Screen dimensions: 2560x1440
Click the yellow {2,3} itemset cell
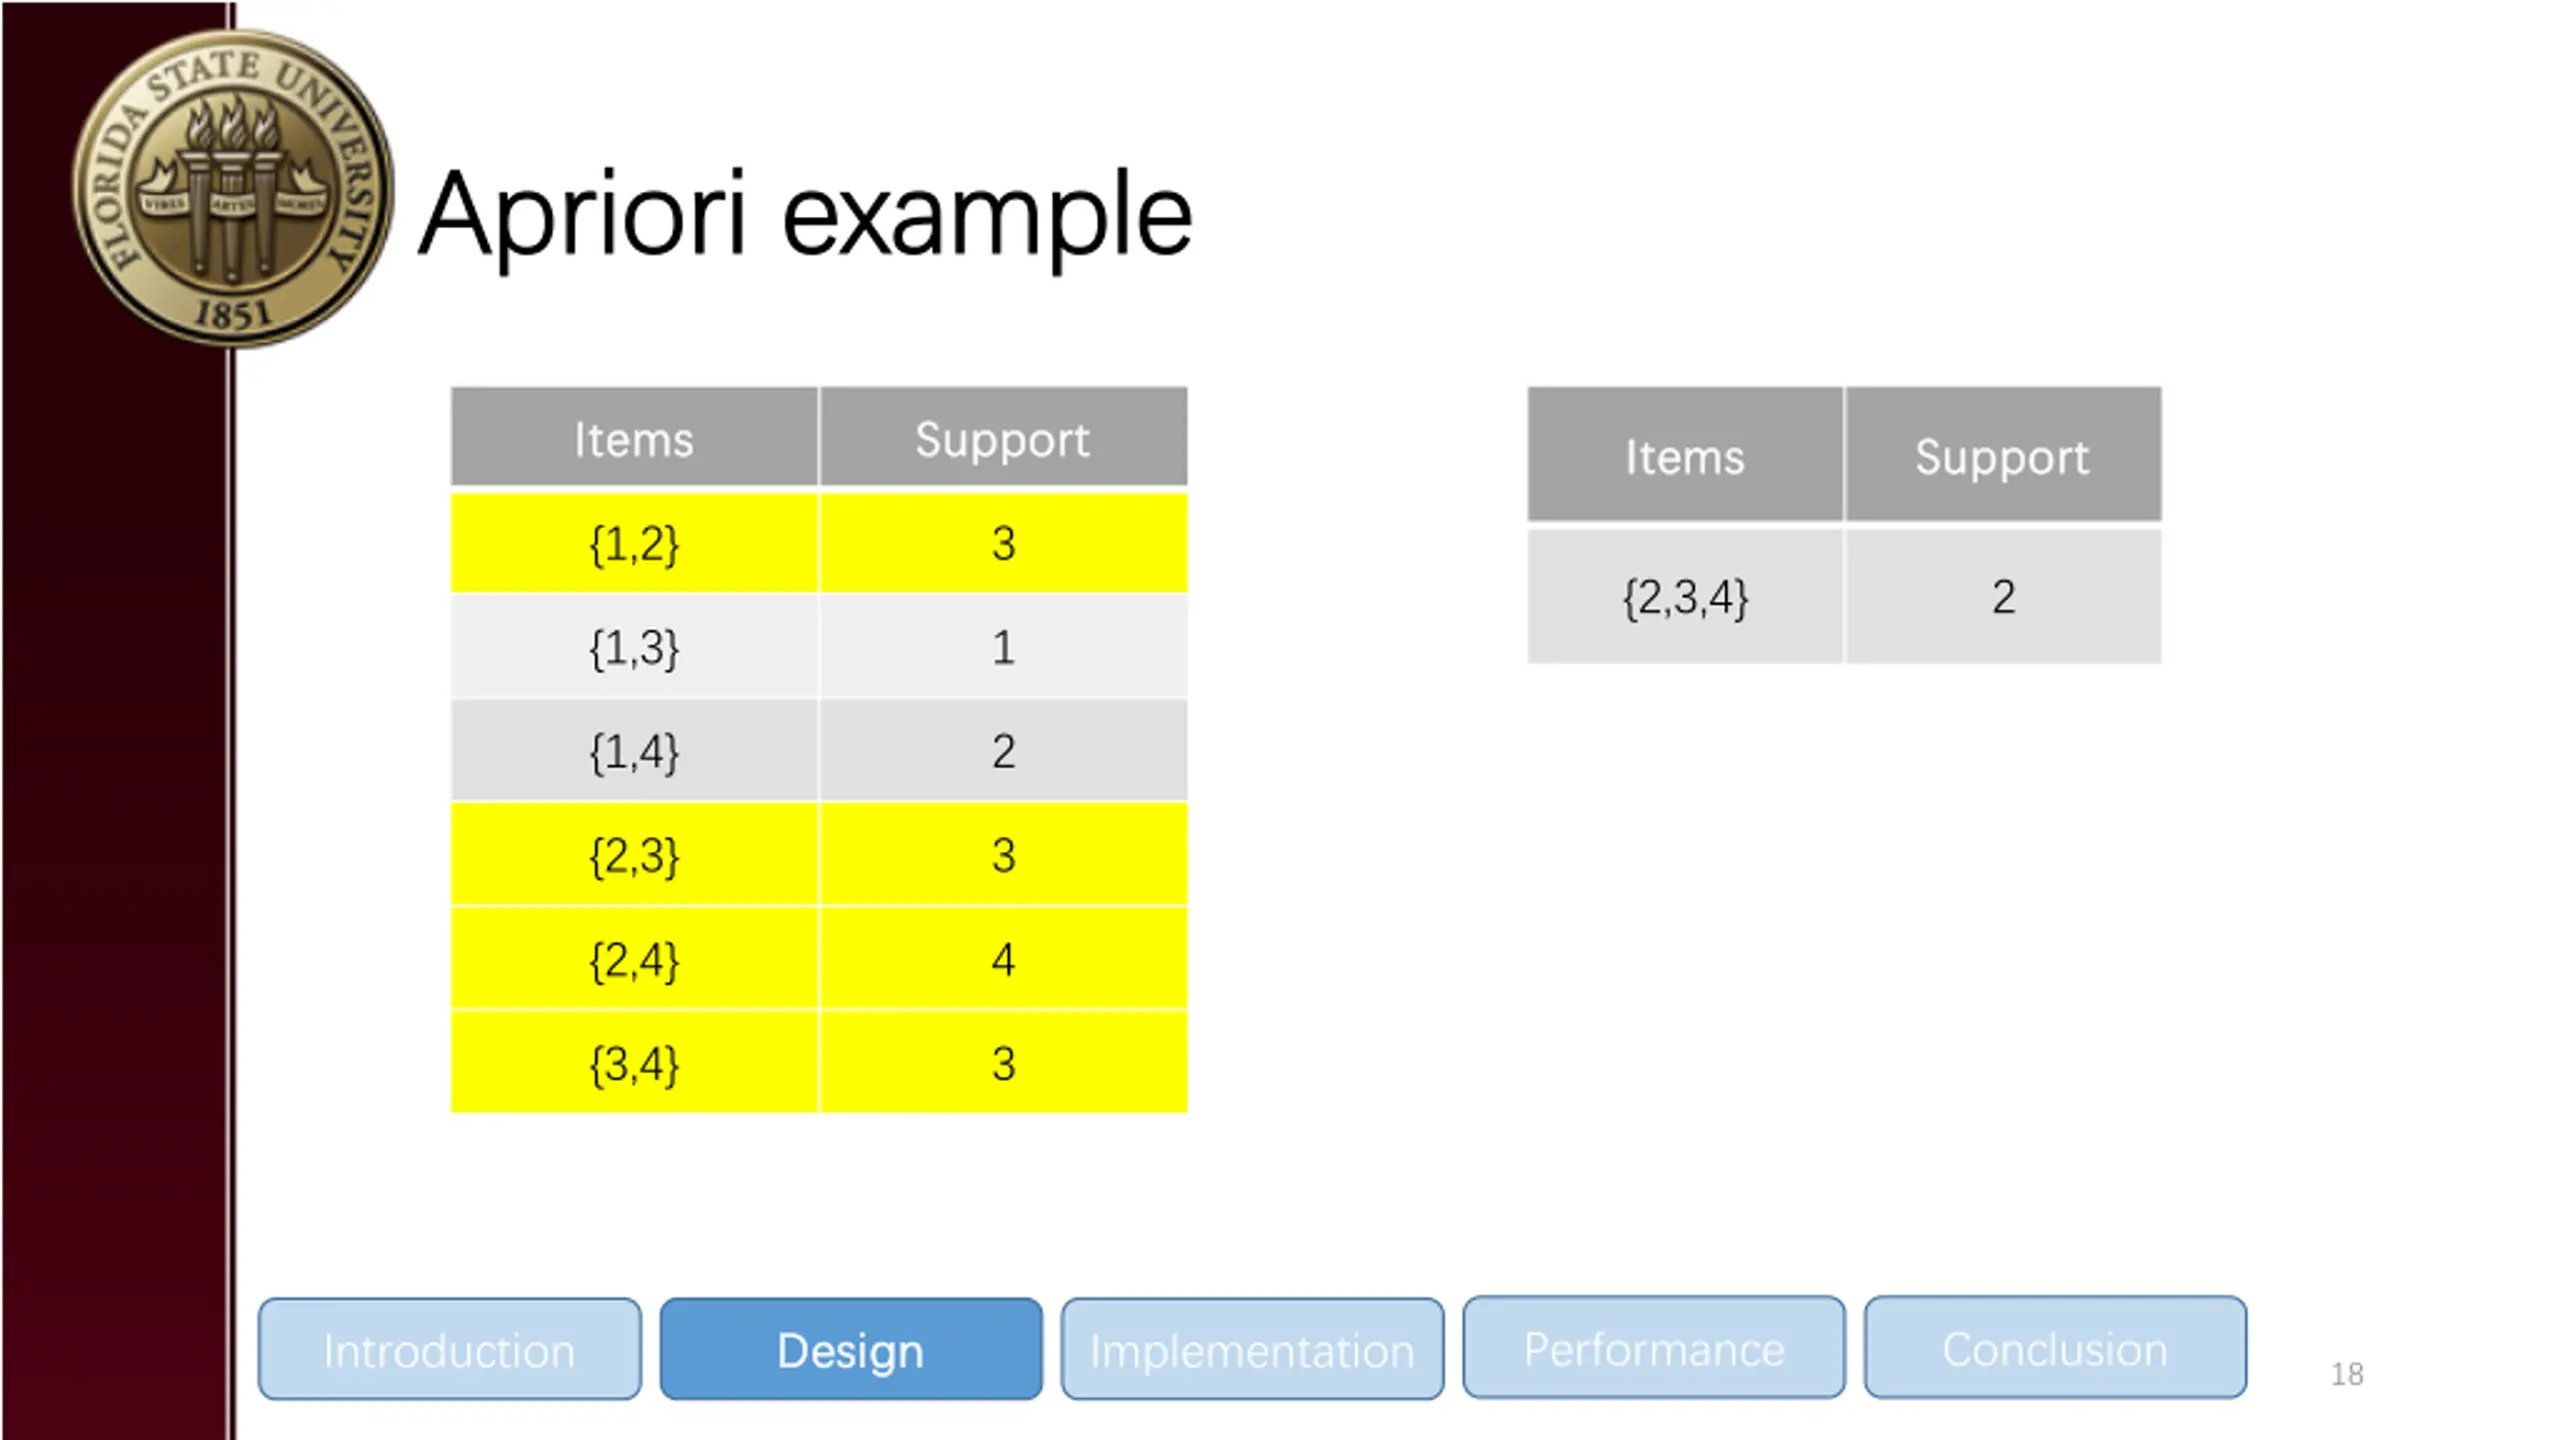(634, 856)
